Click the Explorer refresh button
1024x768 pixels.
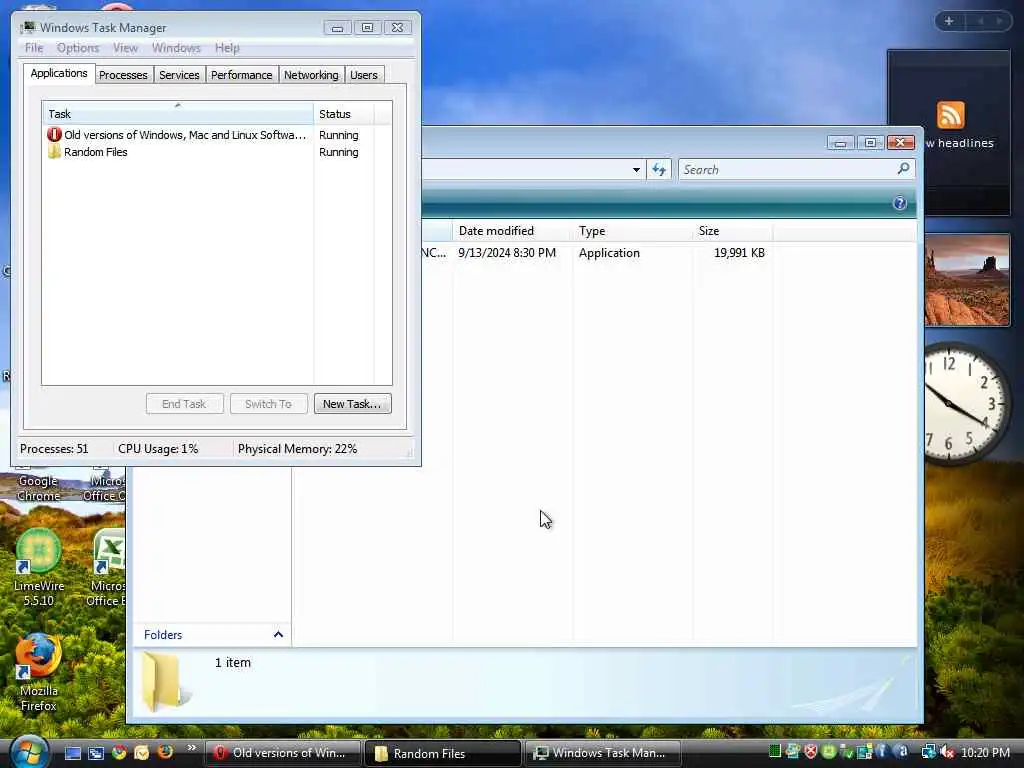(659, 170)
